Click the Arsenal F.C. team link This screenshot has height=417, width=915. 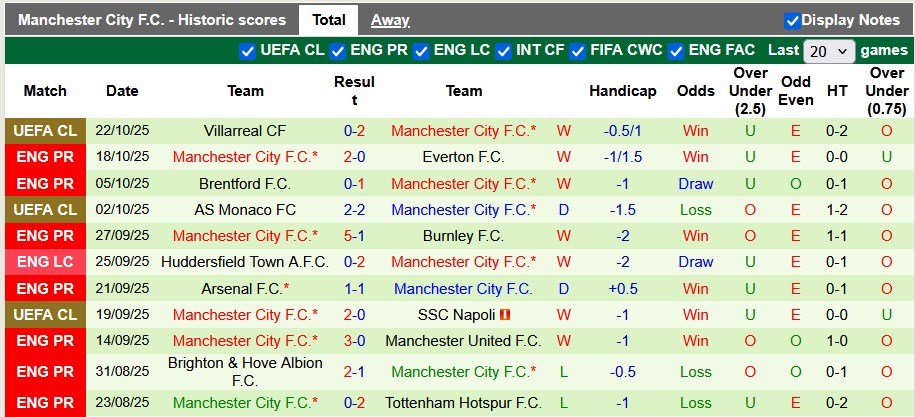[x=242, y=289]
